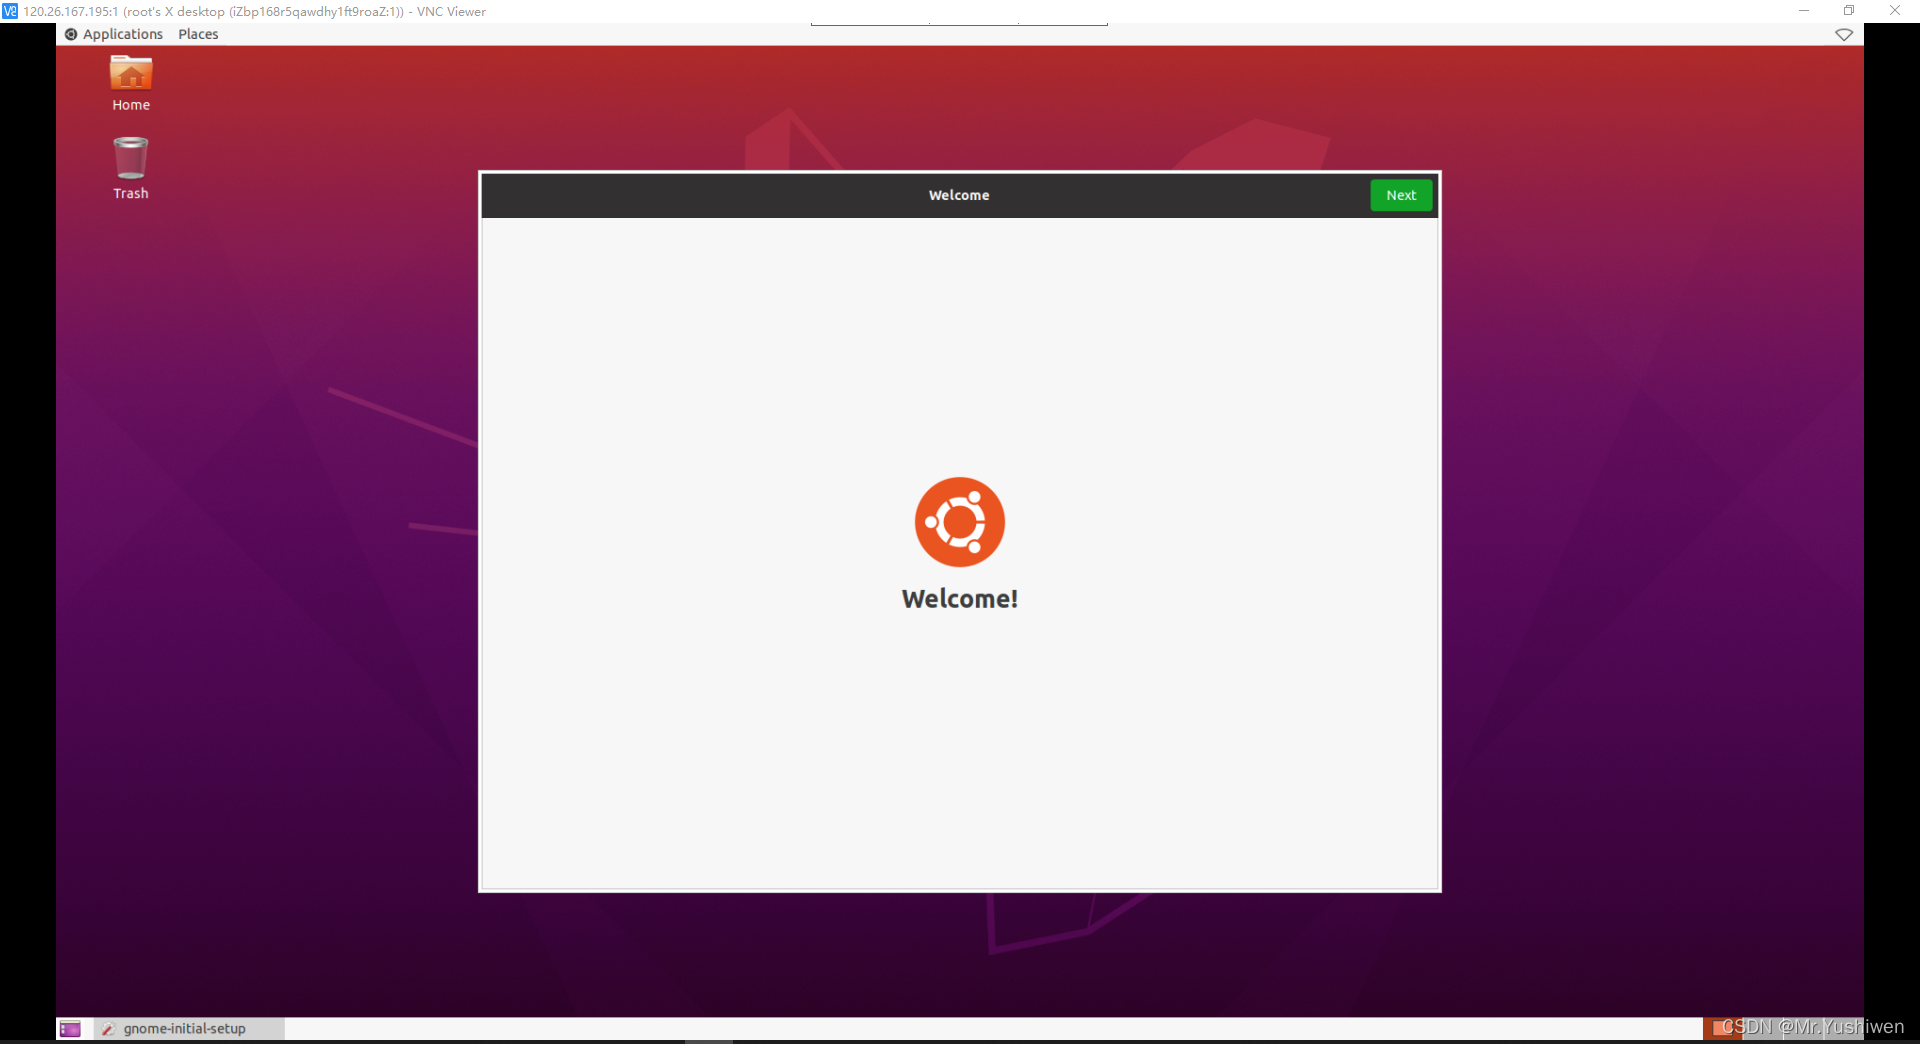Screen dimensions: 1920x1044
Task: Select the Trash desktop icon
Action: click(x=131, y=168)
